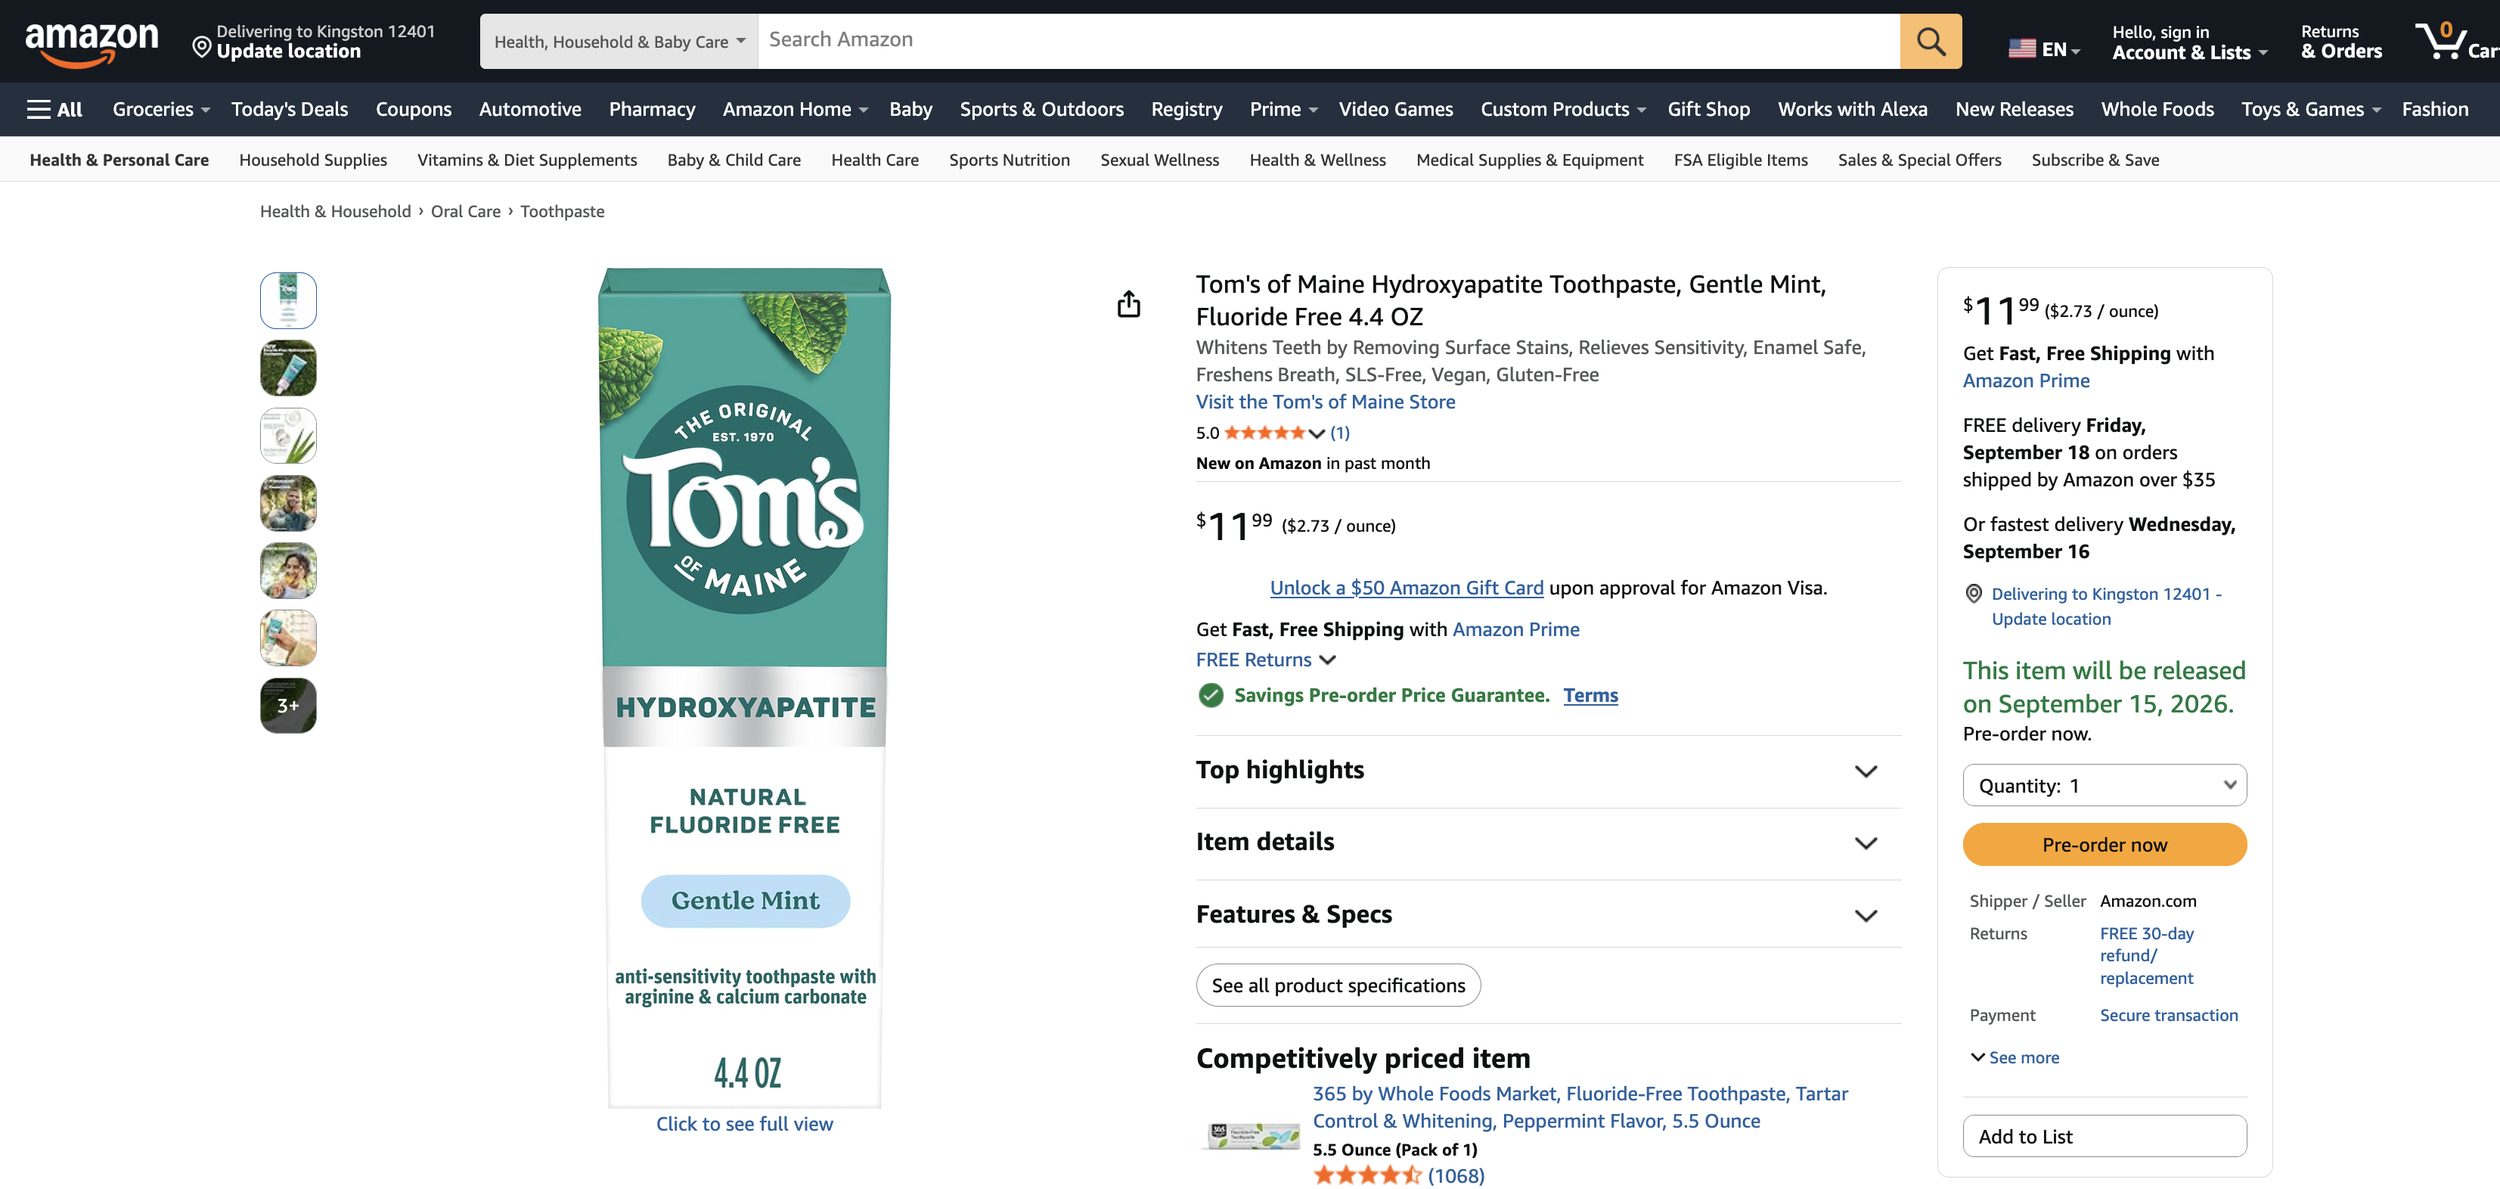Image resolution: width=2500 pixels, height=1189 pixels.
Task: Click the share icon beside product image
Action: tap(1128, 304)
